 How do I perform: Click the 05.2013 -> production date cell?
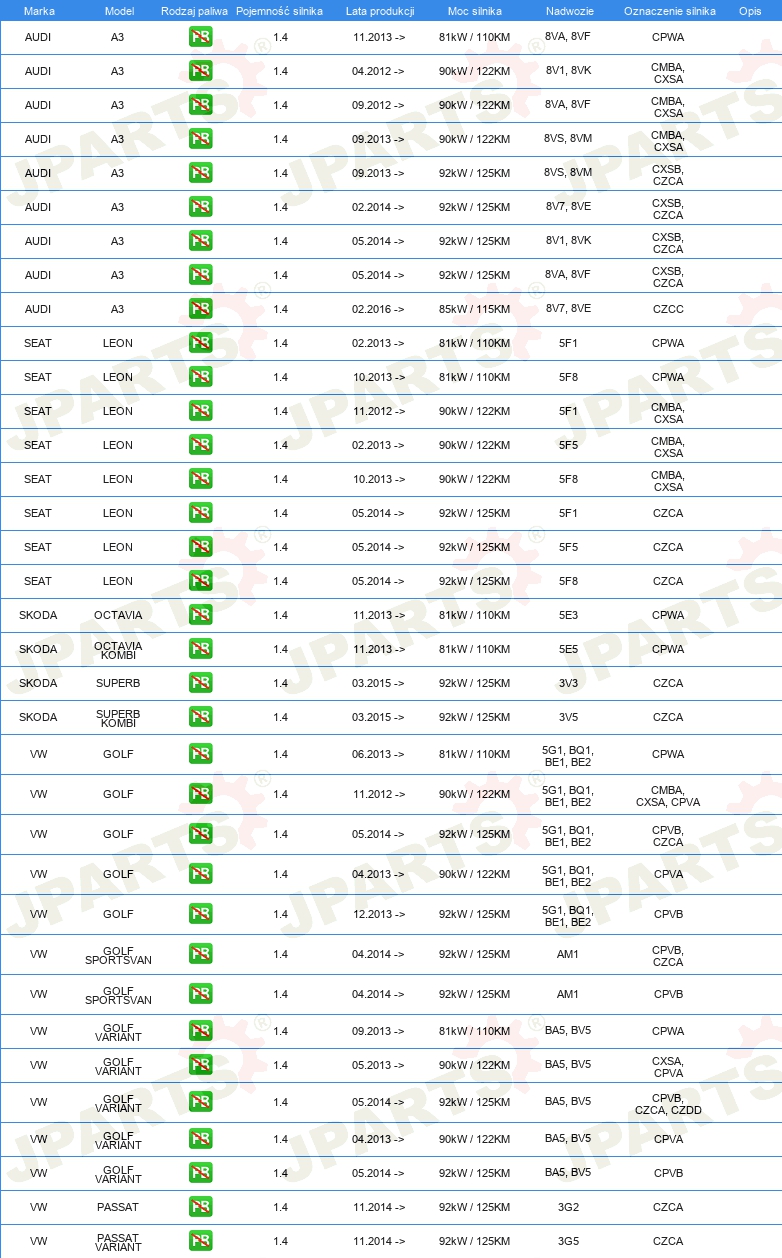coord(379,1065)
